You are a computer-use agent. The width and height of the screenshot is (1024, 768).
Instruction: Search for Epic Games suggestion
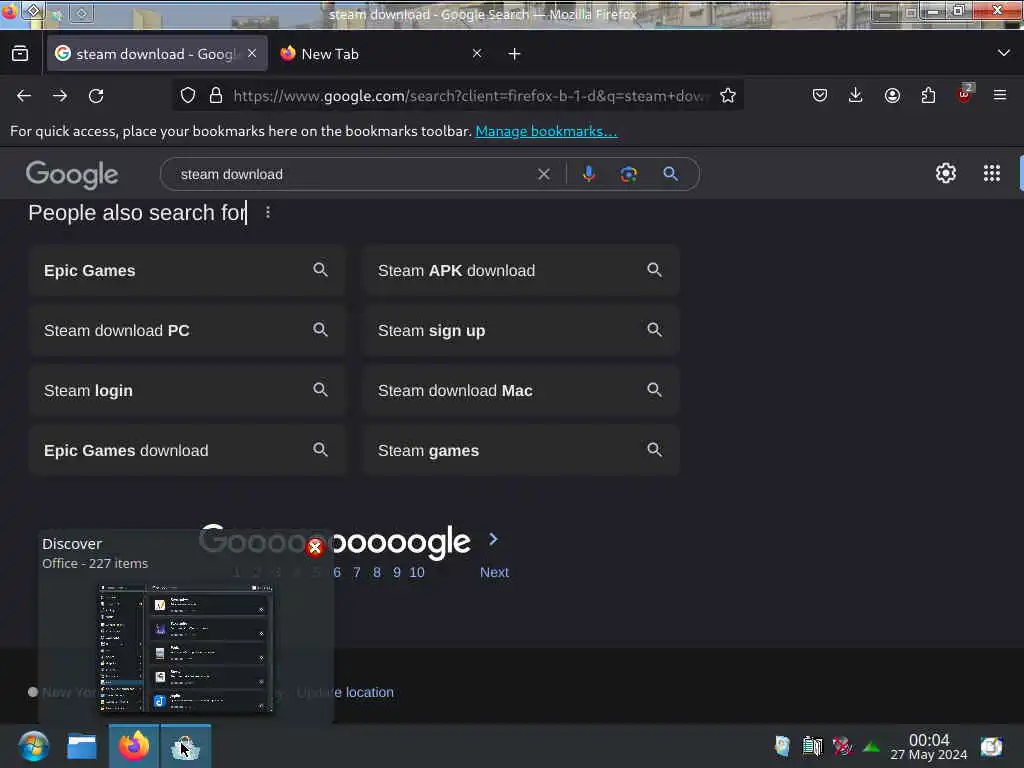click(x=186, y=270)
